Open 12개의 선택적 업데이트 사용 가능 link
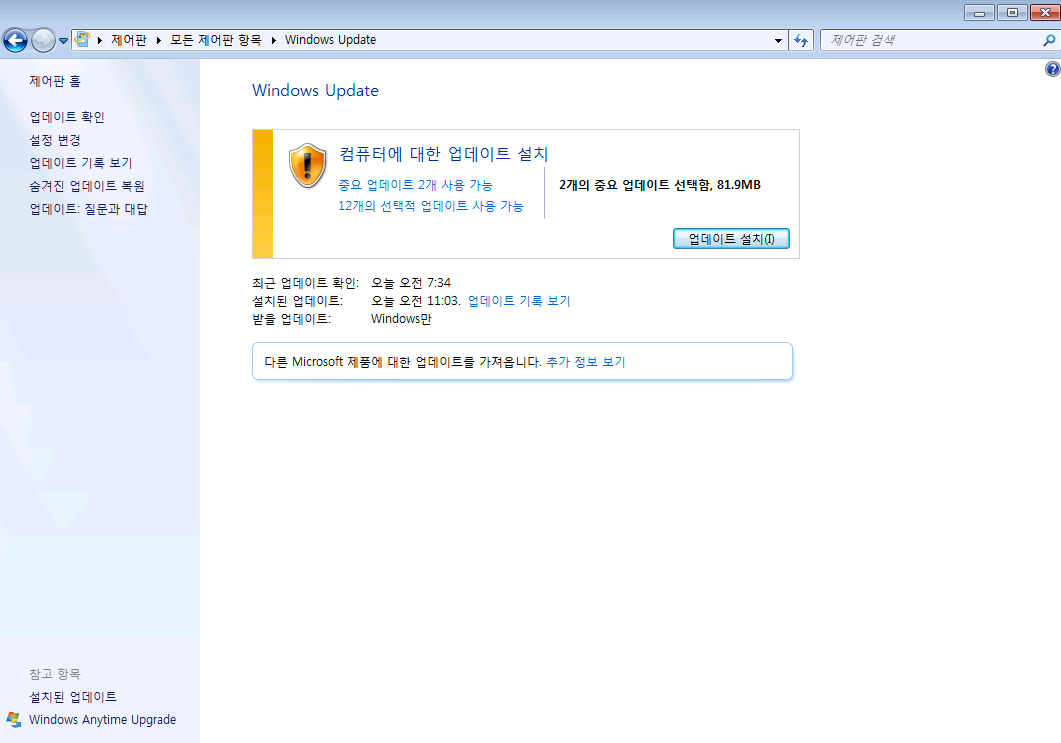The image size is (1061, 743). (x=431, y=206)
